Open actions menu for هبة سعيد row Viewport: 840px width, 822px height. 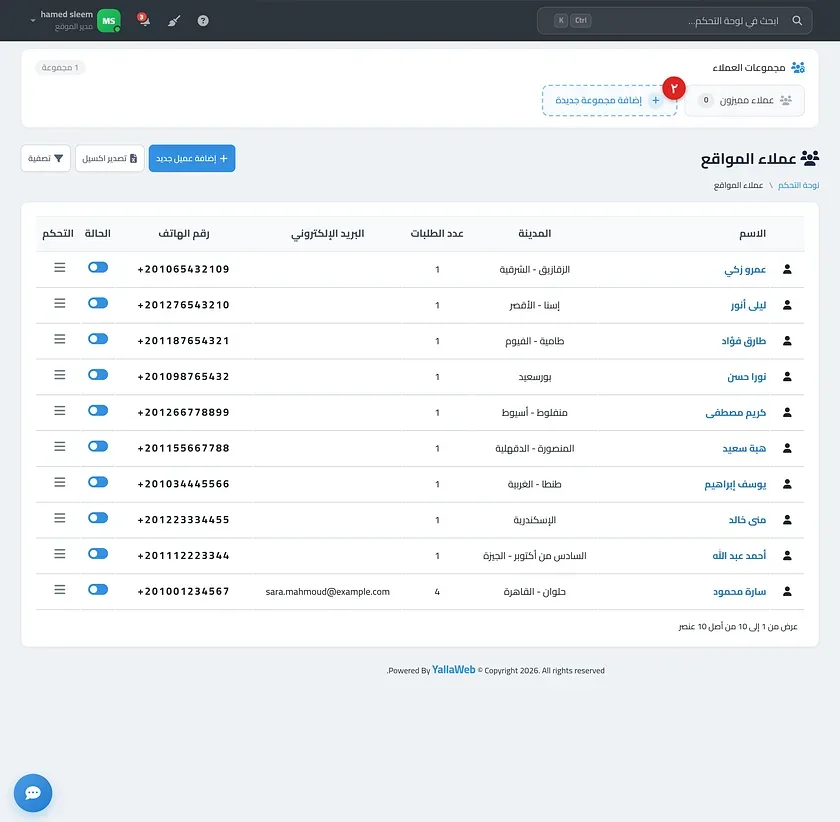[59, 446]
